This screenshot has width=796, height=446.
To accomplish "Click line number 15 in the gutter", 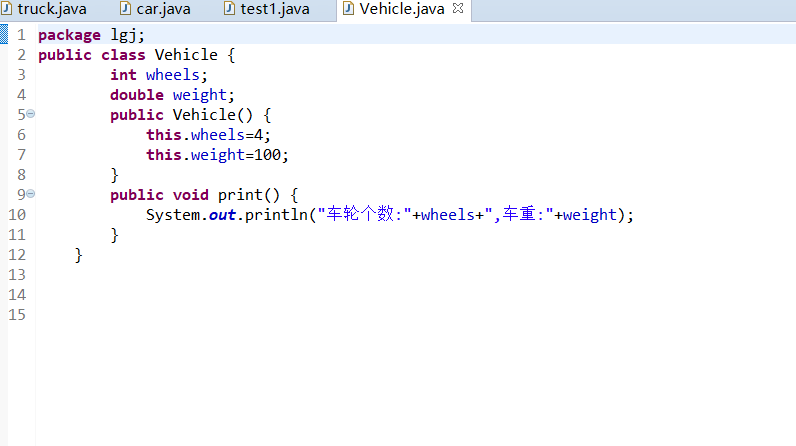I will 17,315.
